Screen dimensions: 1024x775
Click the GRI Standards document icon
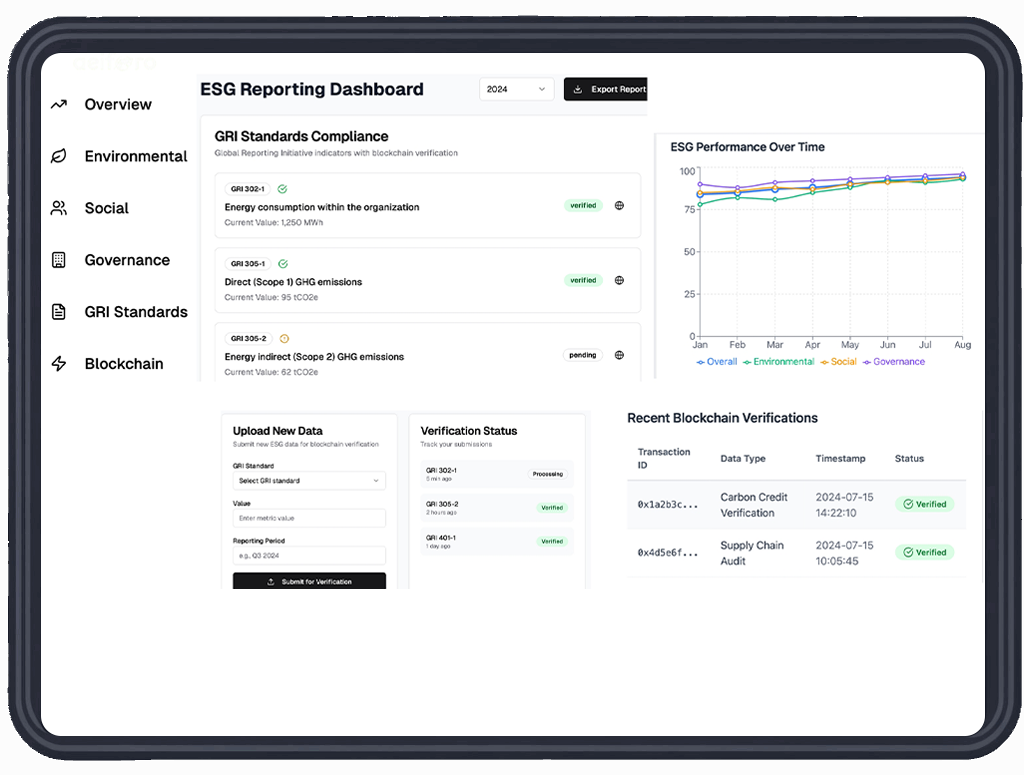59,312
